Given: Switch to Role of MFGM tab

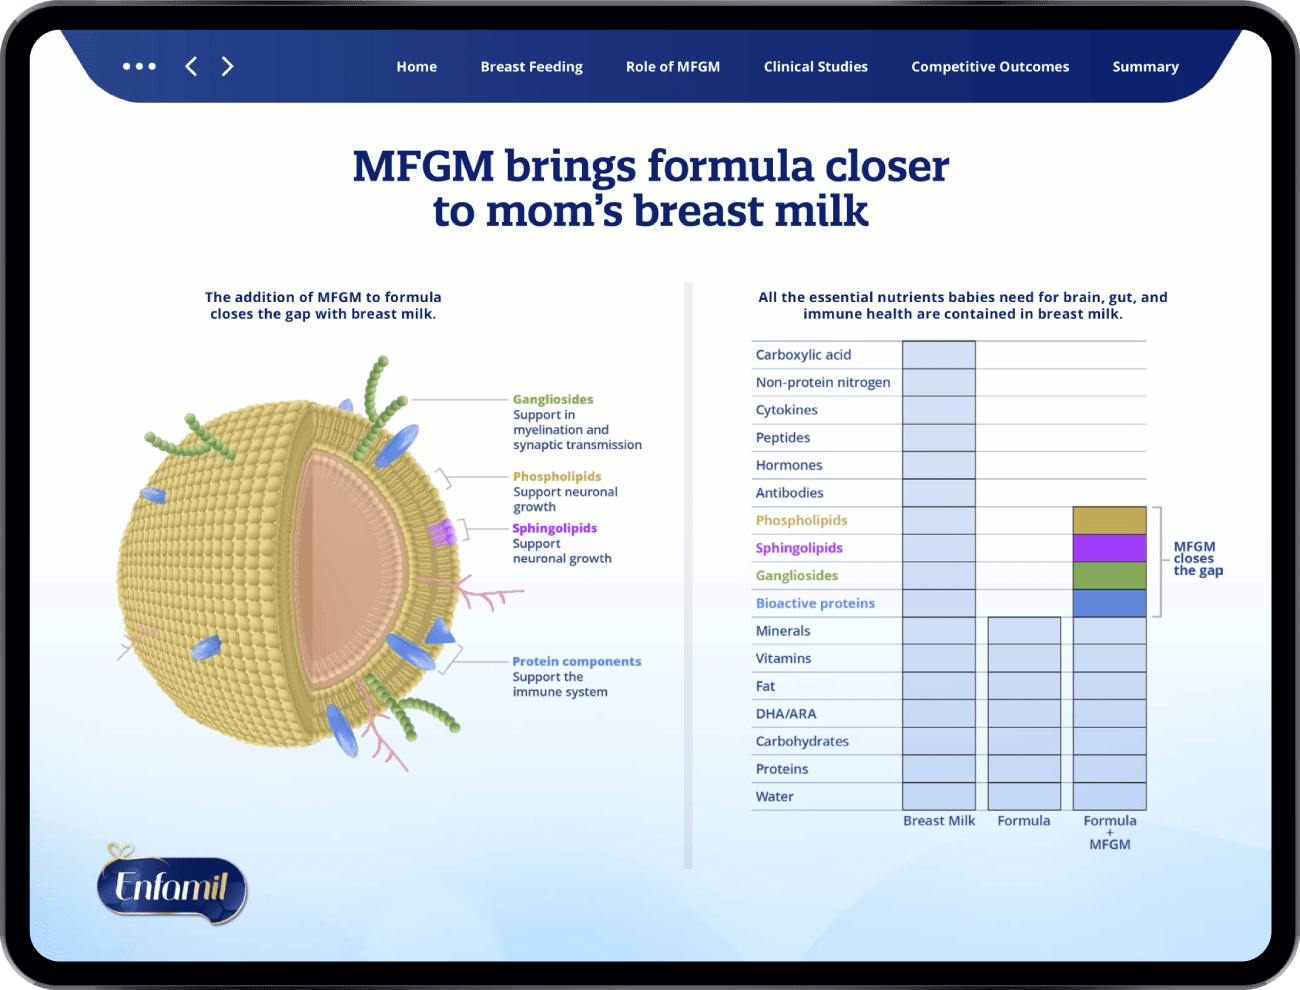Looking at the screenshot, I should pos(673,67).
